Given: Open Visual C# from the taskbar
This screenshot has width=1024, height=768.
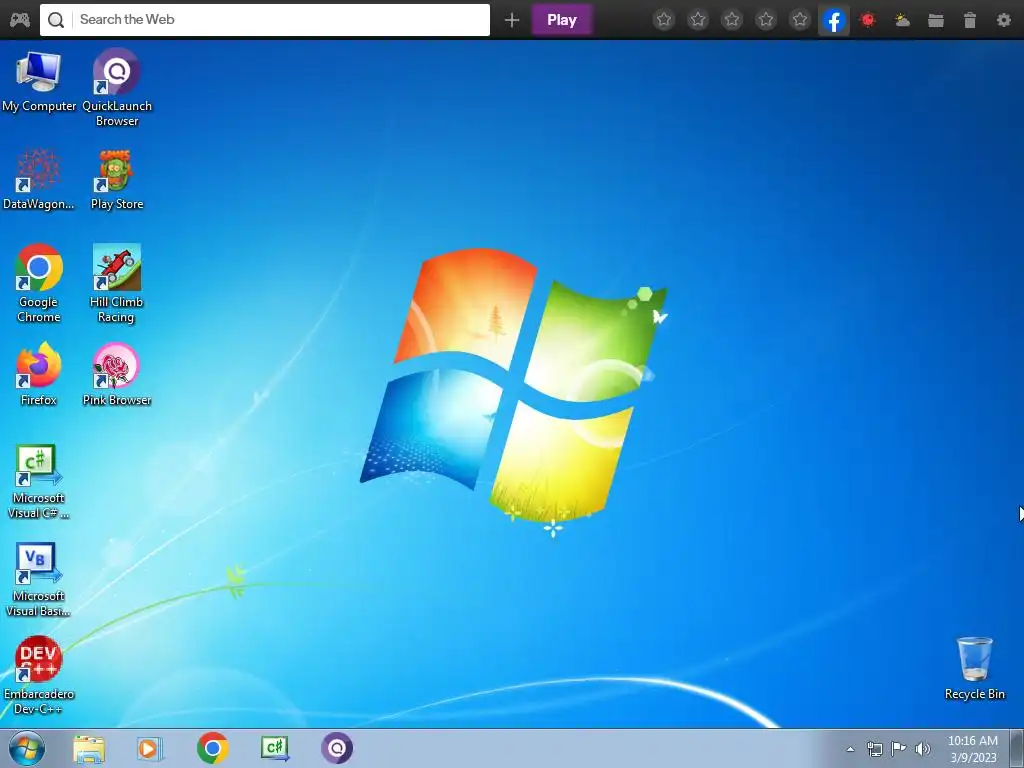Looking at the screenshot, I should click(275, 748).
